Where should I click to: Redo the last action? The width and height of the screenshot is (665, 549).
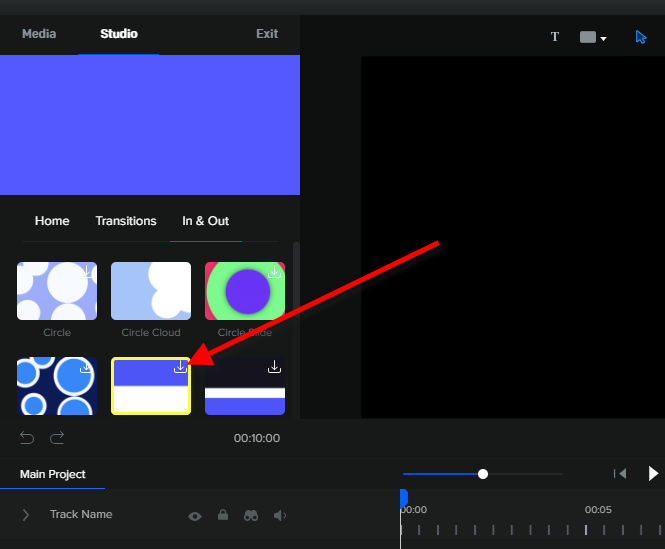pyautogui.click(x=57, y=438)
